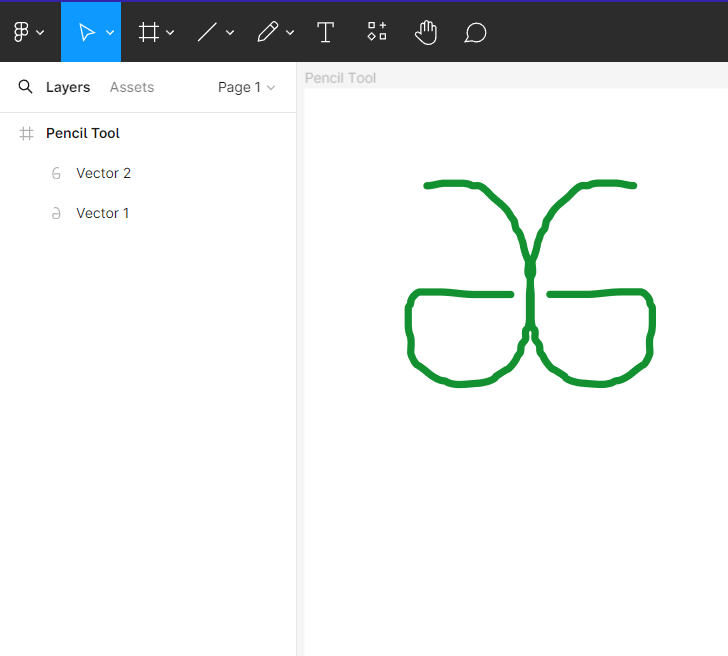Switch to the Layers tab

pos(68,87)
